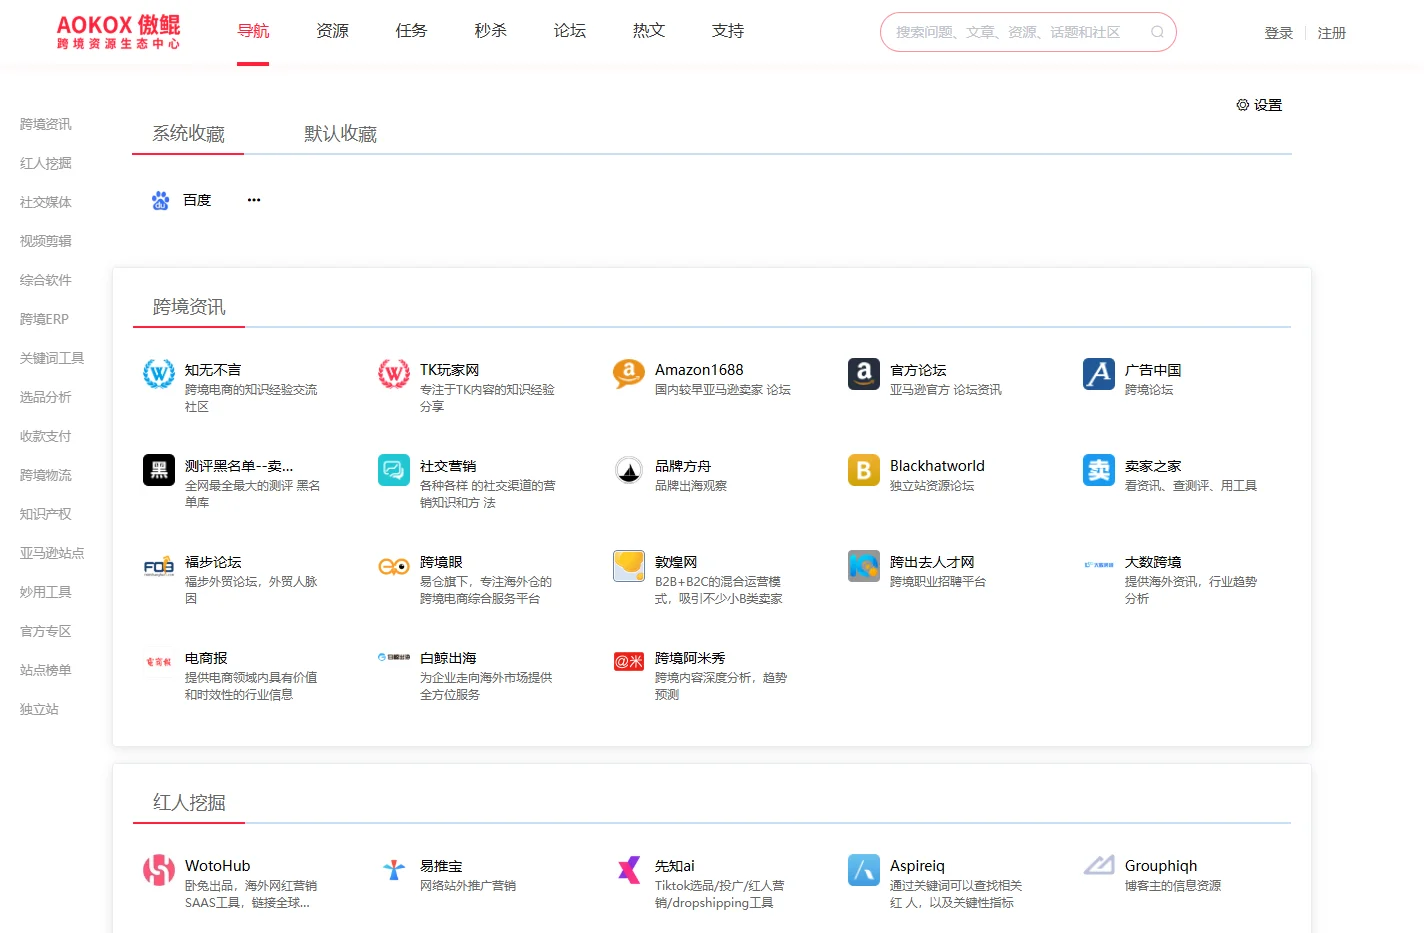Click the 易推宝 icon

pyautogui.click(x=394, y=870)
